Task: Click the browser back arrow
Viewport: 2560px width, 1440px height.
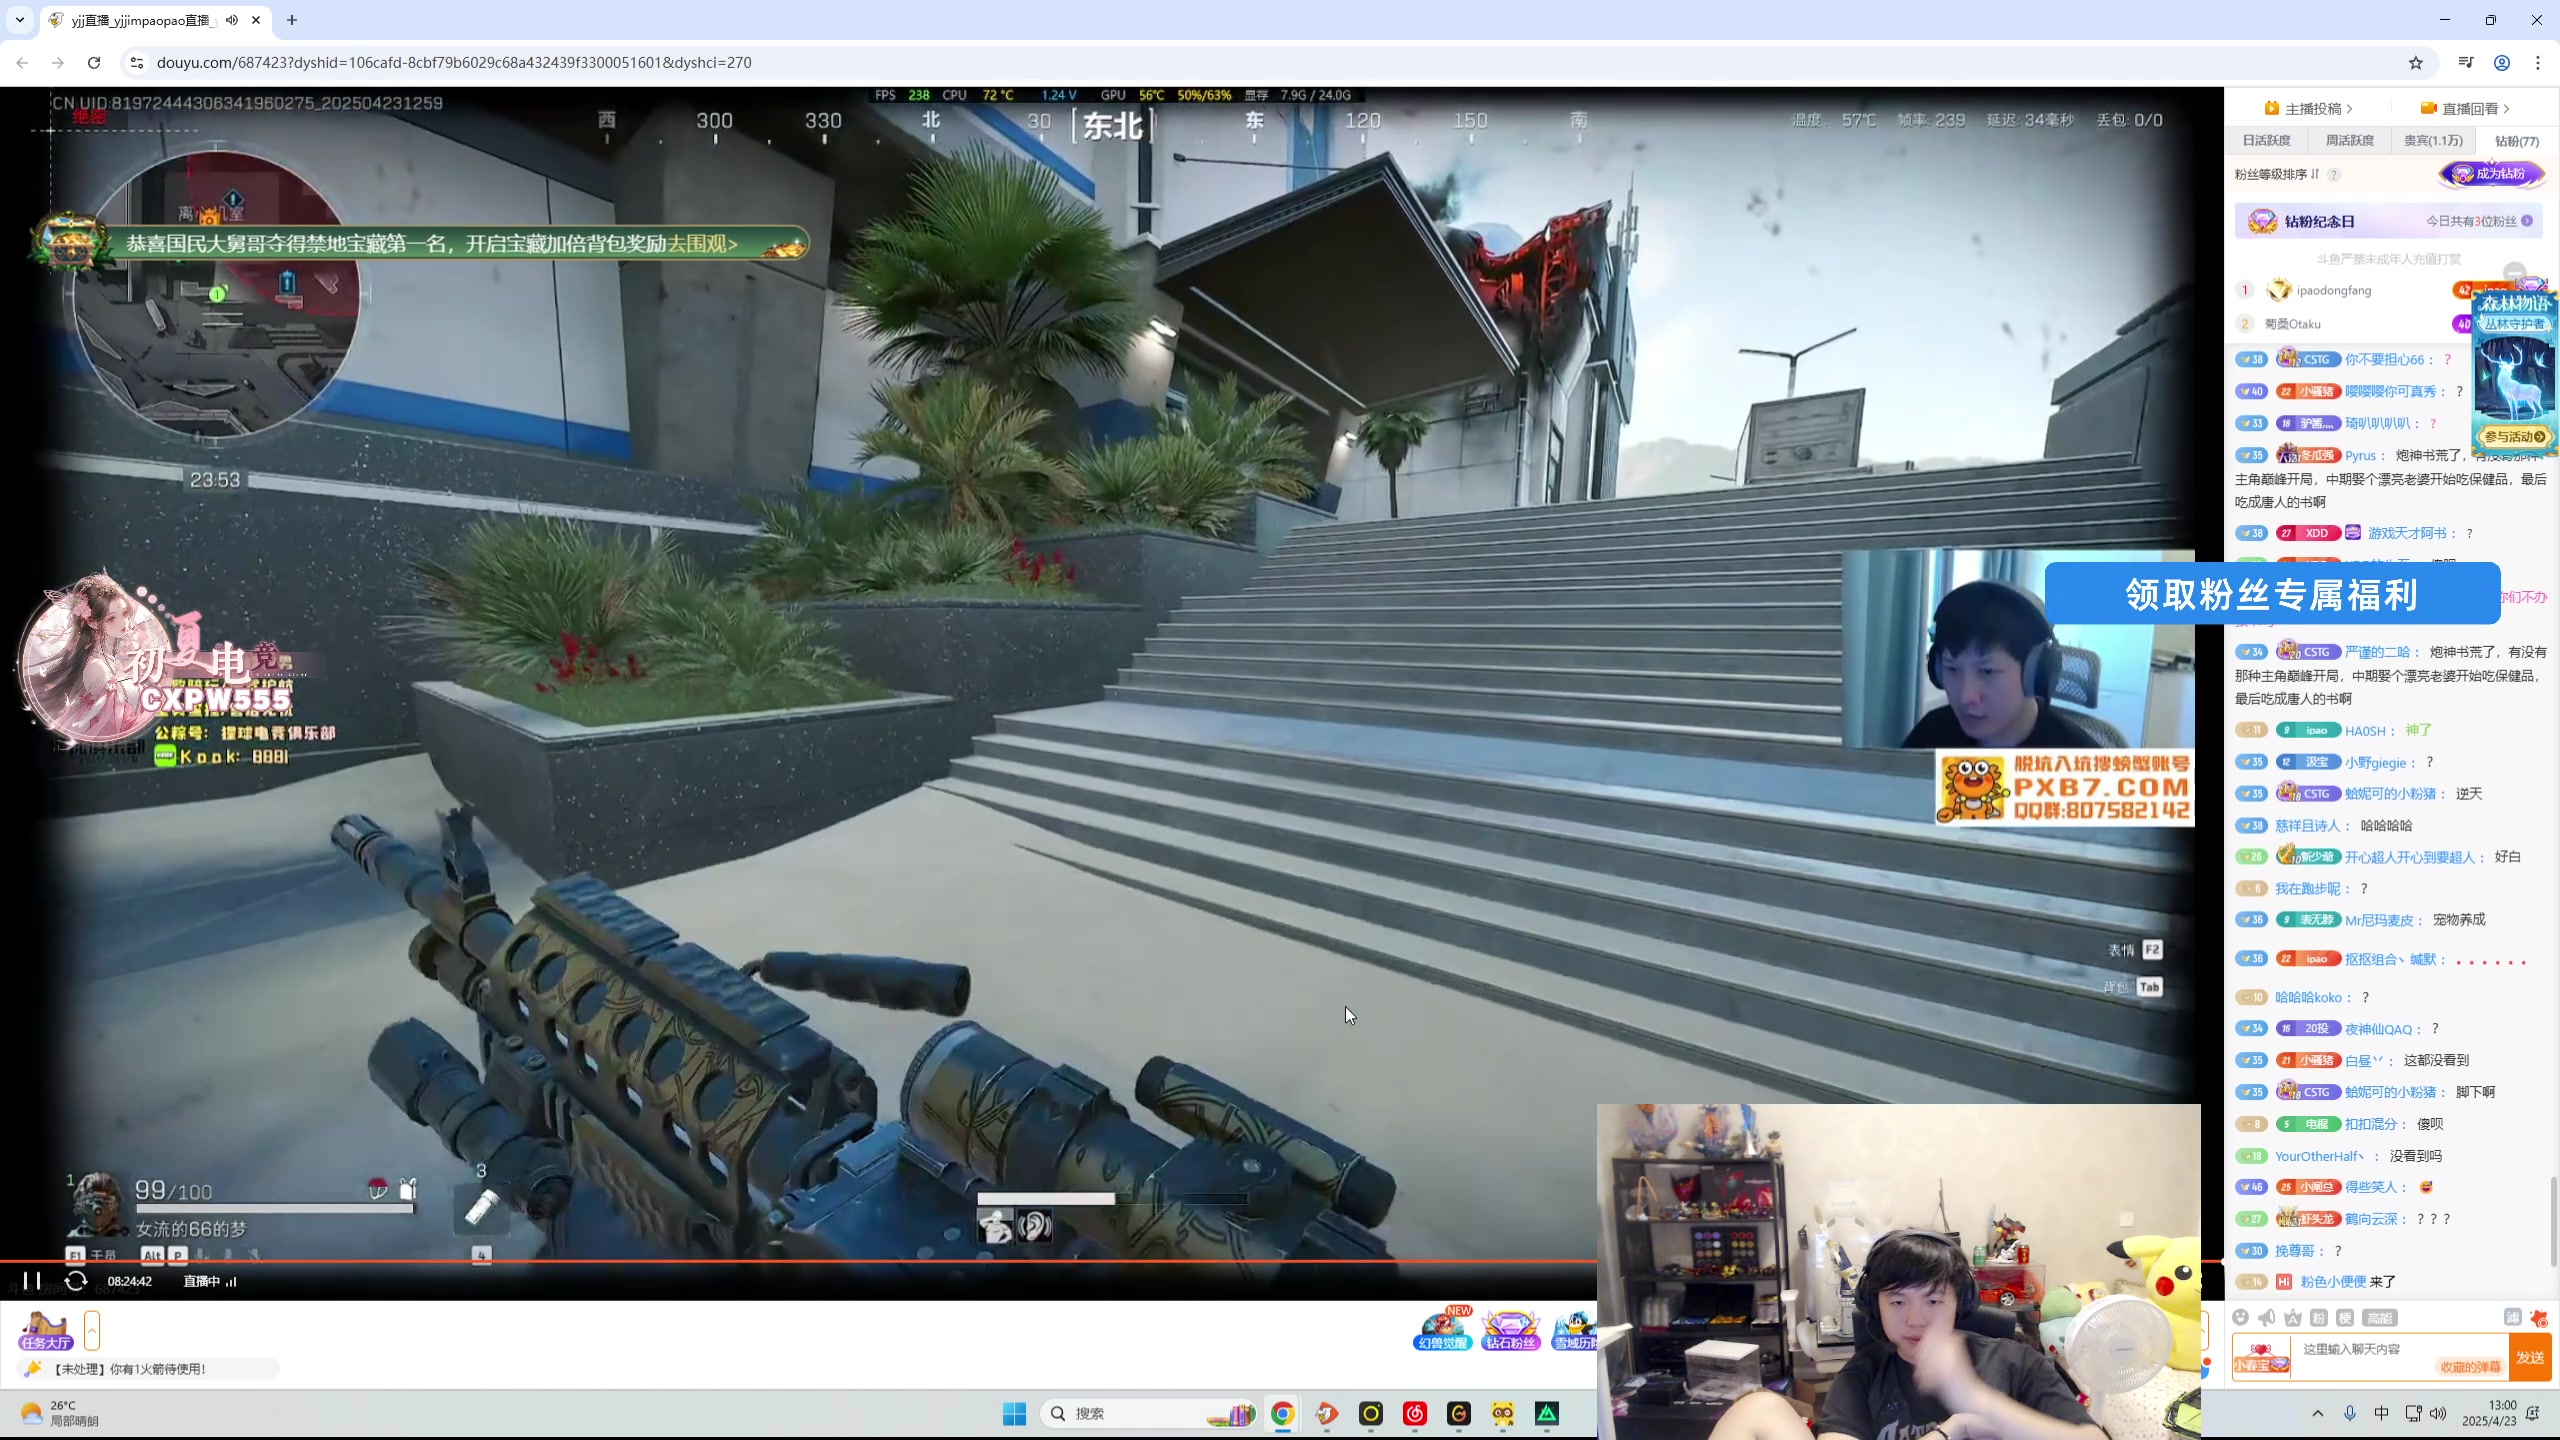Action: point(22,62)
